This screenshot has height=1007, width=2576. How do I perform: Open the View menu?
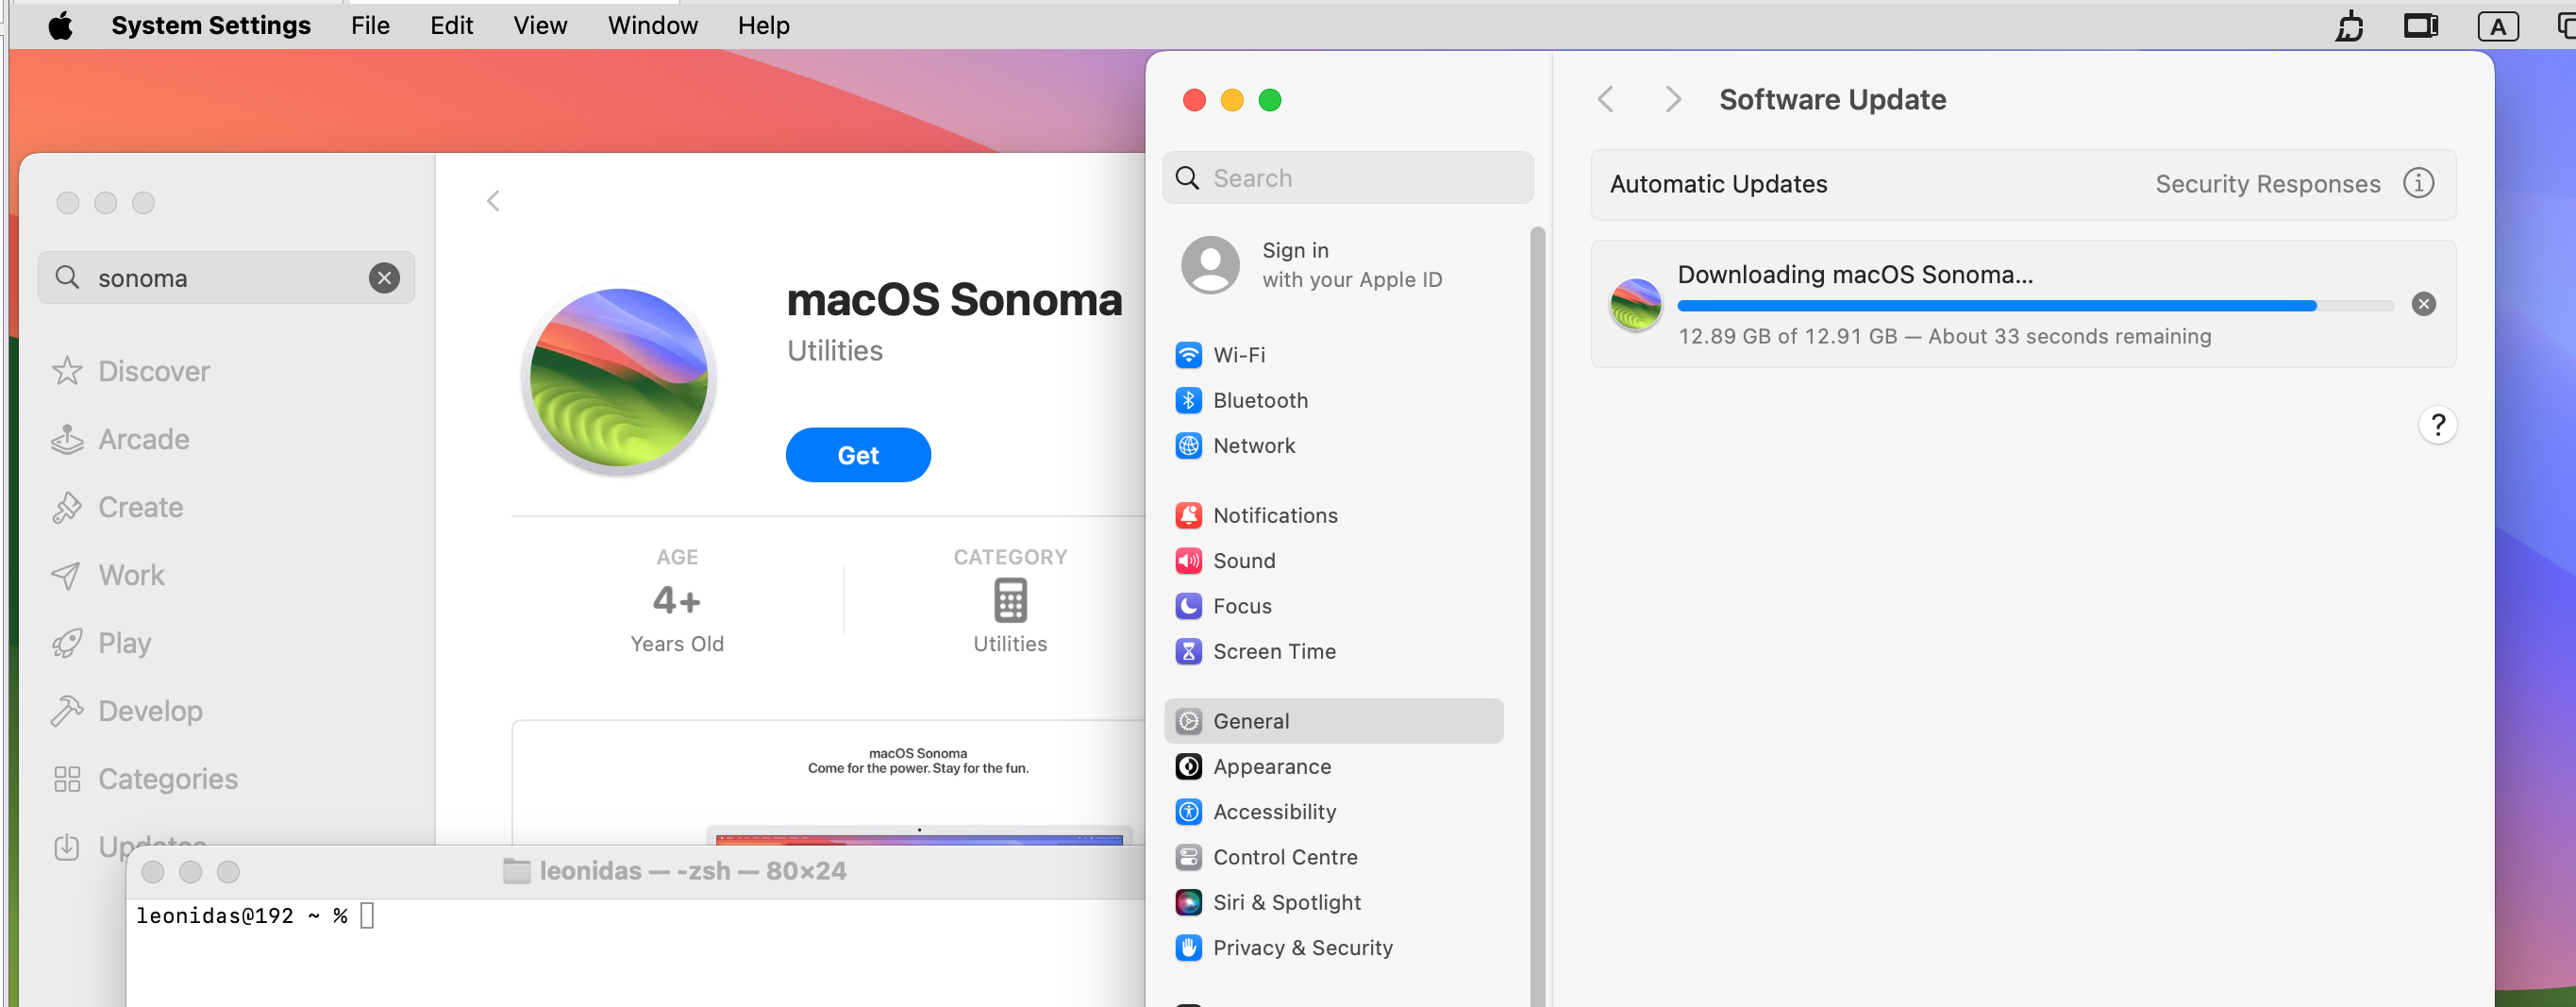click(540, 25)
